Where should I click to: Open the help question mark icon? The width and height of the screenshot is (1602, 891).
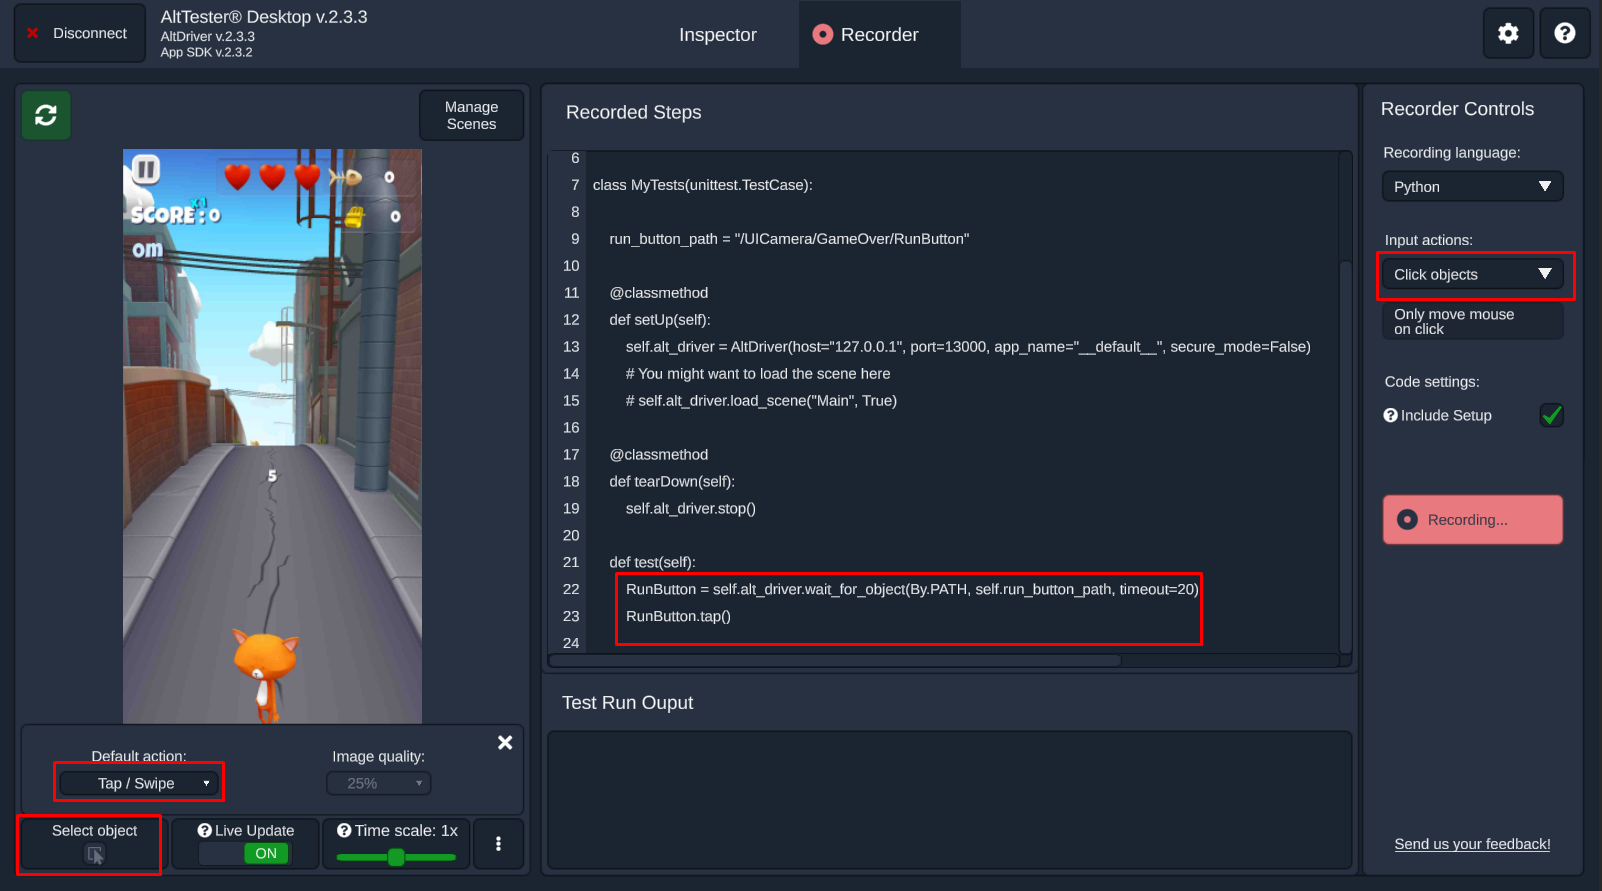[x=1565, y=34]
